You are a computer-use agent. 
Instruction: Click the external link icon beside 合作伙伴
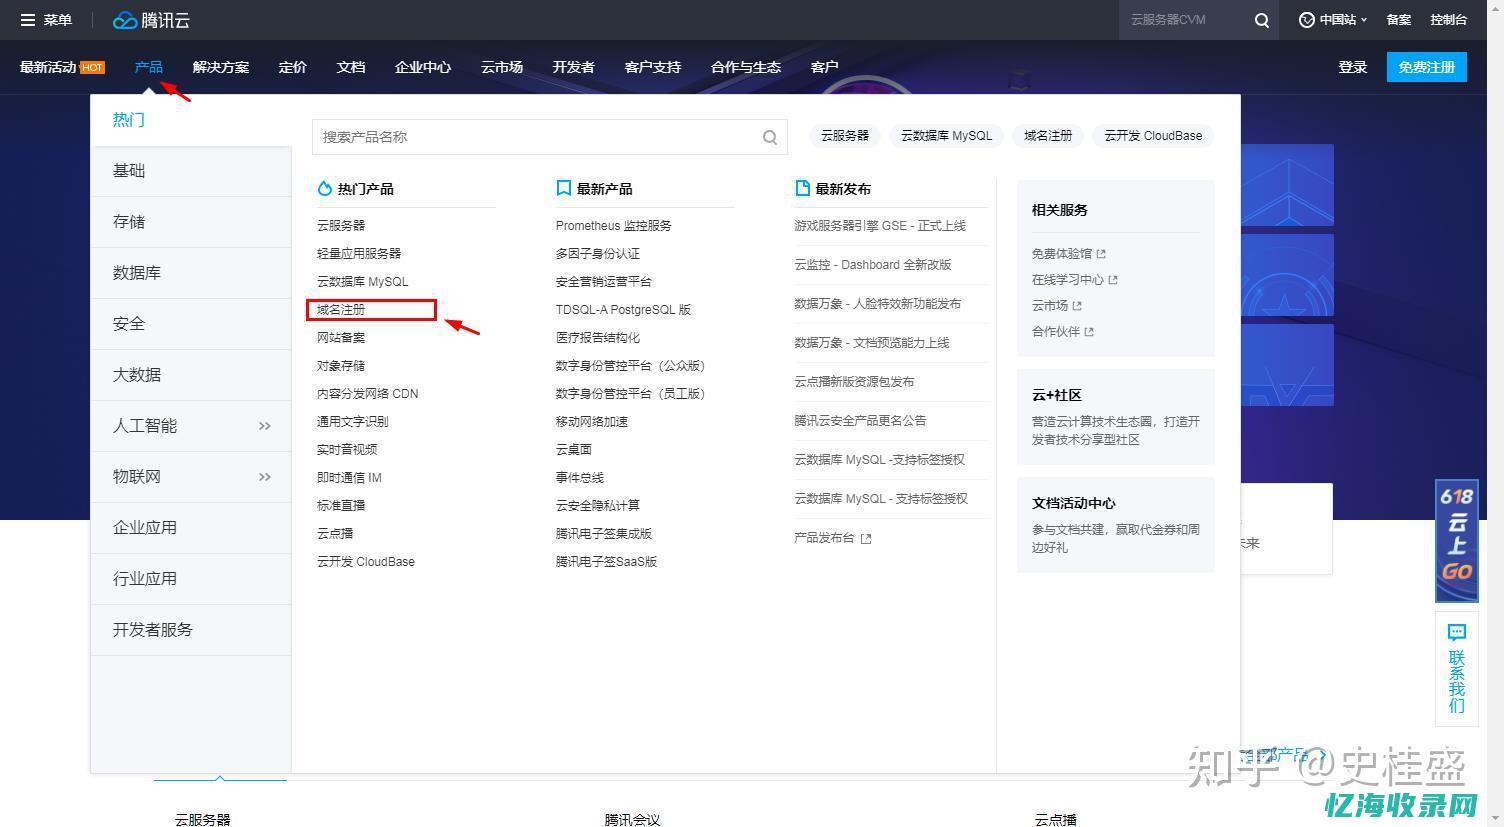pyautogui.click(x=1089, y=332)
